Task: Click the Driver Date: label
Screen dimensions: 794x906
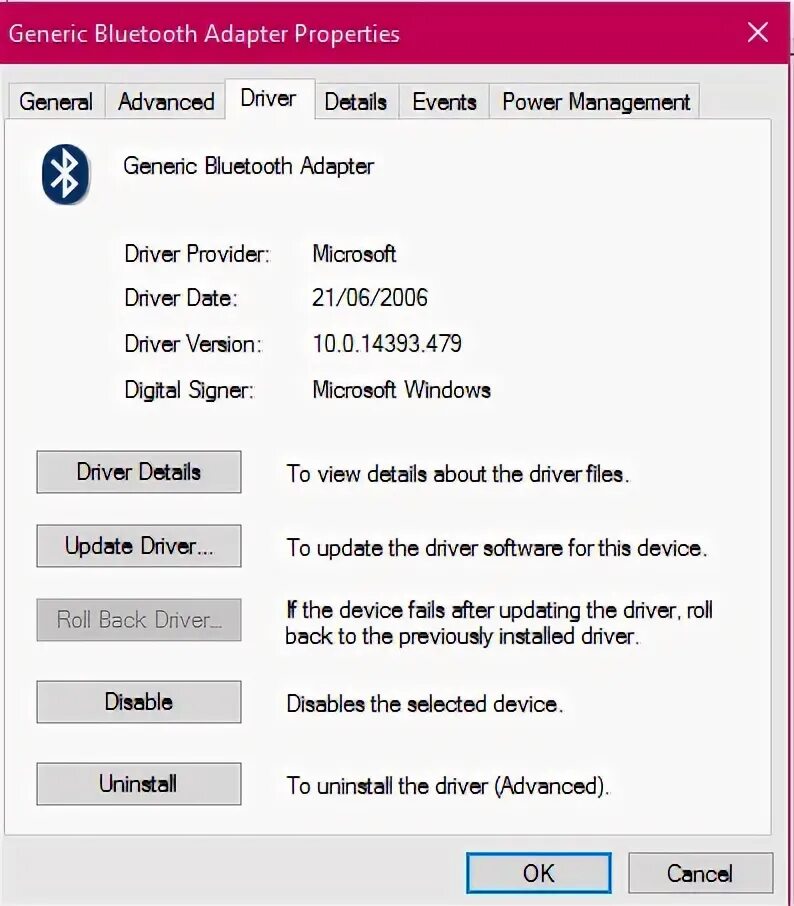Action: point(181,298)
